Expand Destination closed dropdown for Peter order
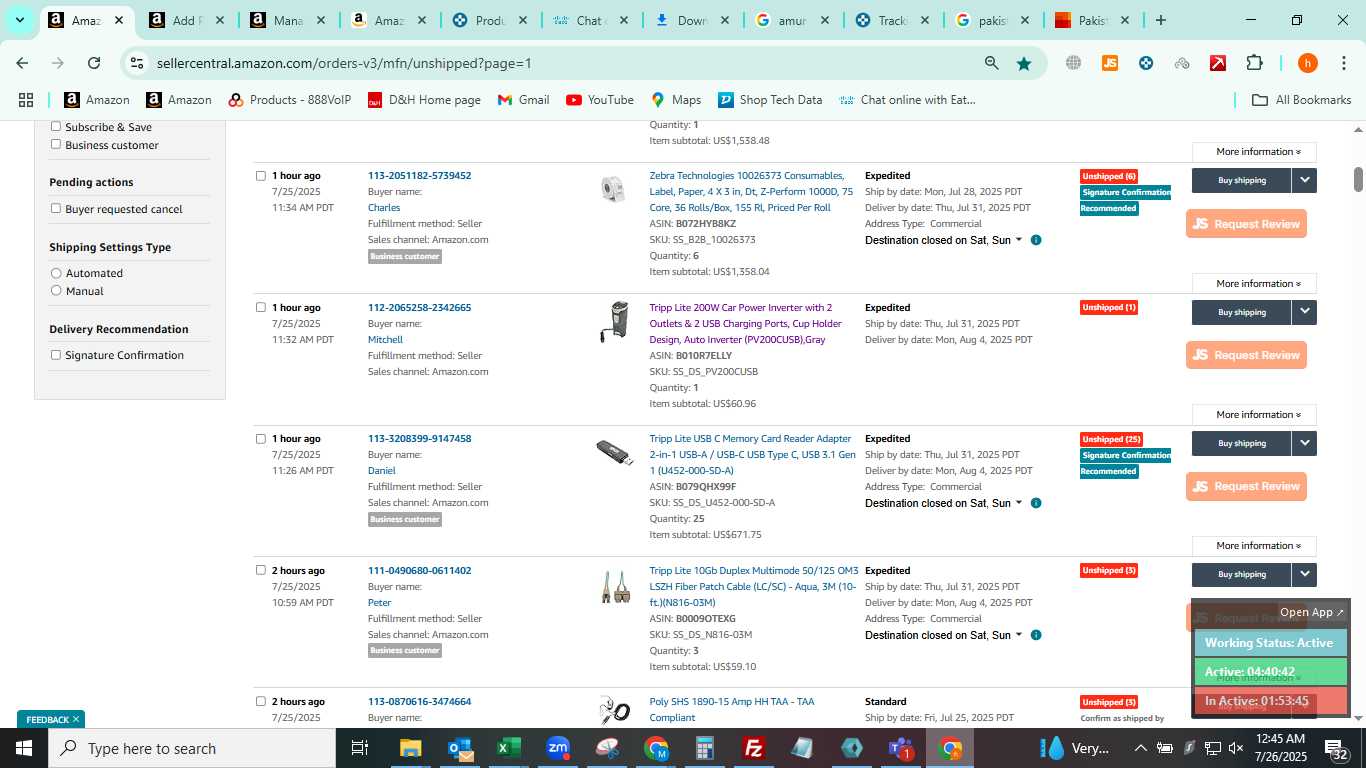 tap(1019, 635)
